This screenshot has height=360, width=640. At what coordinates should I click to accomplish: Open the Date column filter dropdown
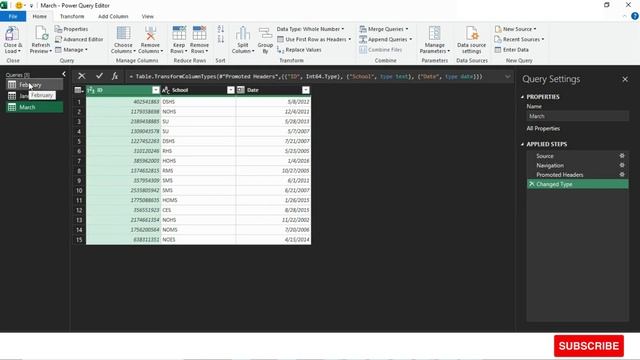click(306, 90)
